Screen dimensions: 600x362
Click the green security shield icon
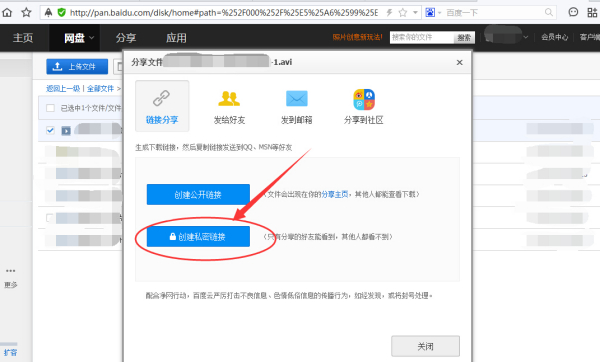click(61, 13)
